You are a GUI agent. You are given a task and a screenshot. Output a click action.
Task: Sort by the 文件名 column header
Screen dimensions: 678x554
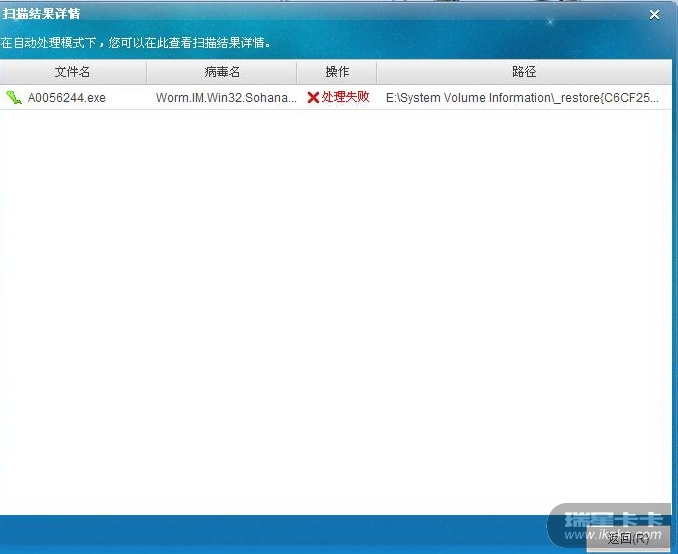pos(73,72)
